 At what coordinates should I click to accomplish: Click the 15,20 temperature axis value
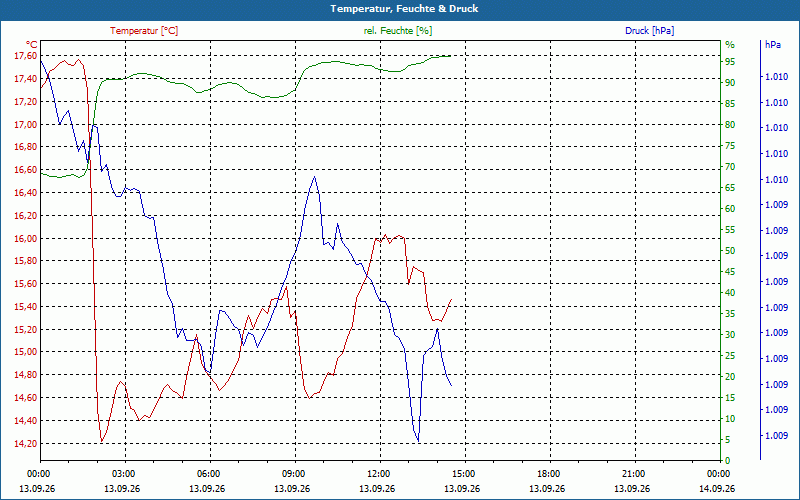[x=25, y=330]
